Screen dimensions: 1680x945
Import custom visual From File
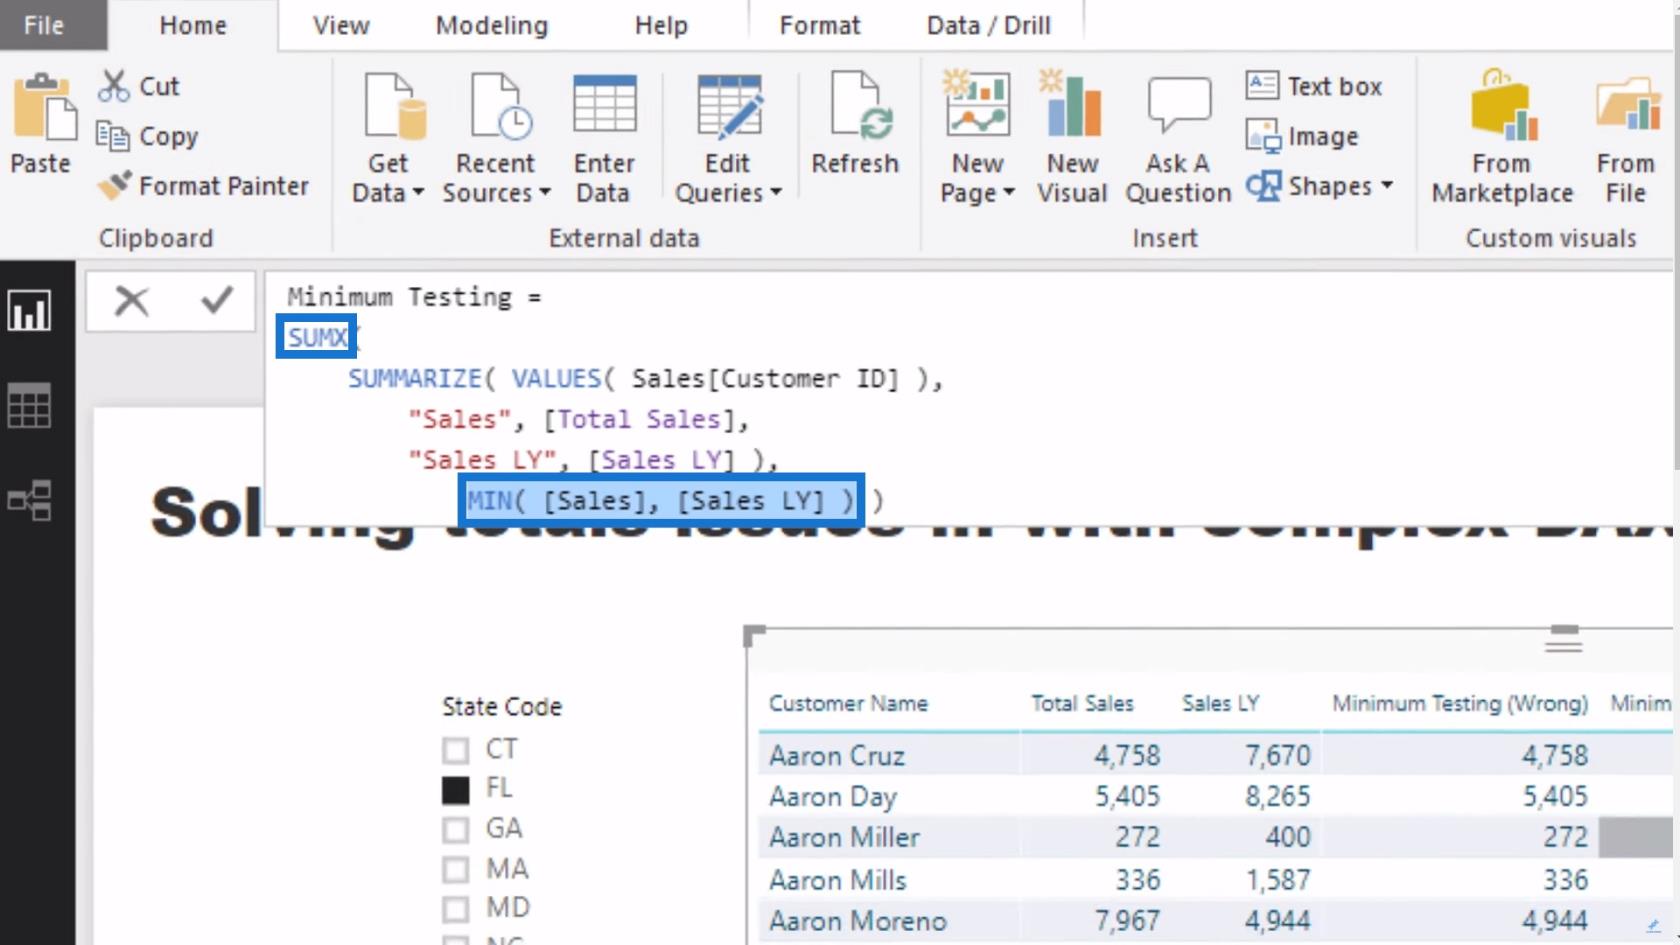(1626, 139)
